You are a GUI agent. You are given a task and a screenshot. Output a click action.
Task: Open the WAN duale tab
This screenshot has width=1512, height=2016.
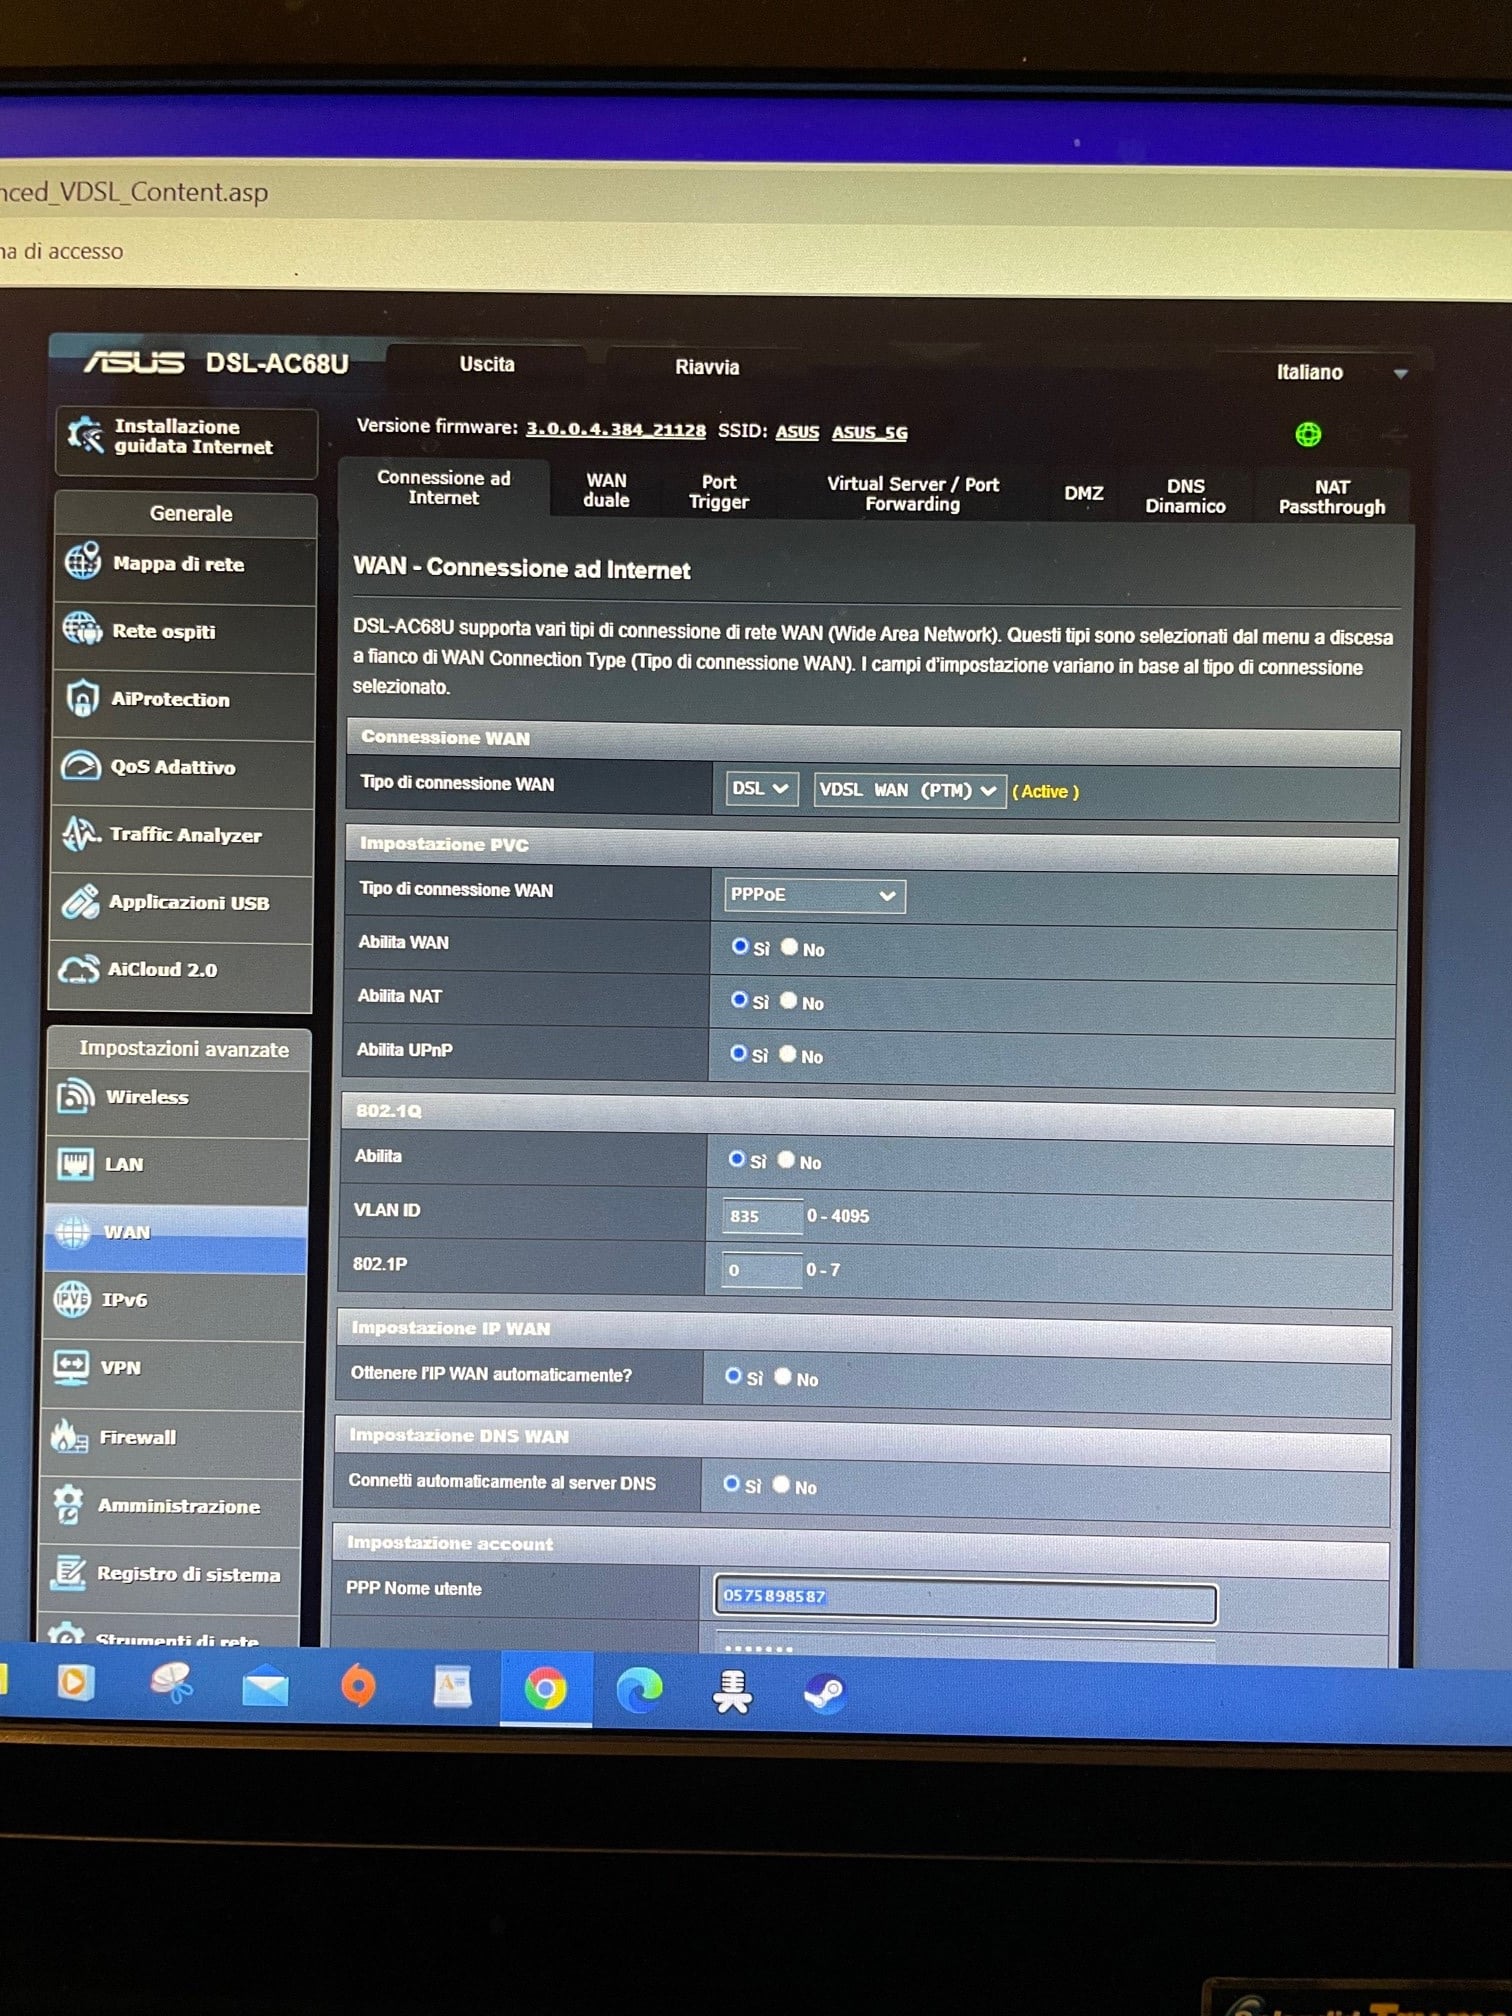click(606, 490)
